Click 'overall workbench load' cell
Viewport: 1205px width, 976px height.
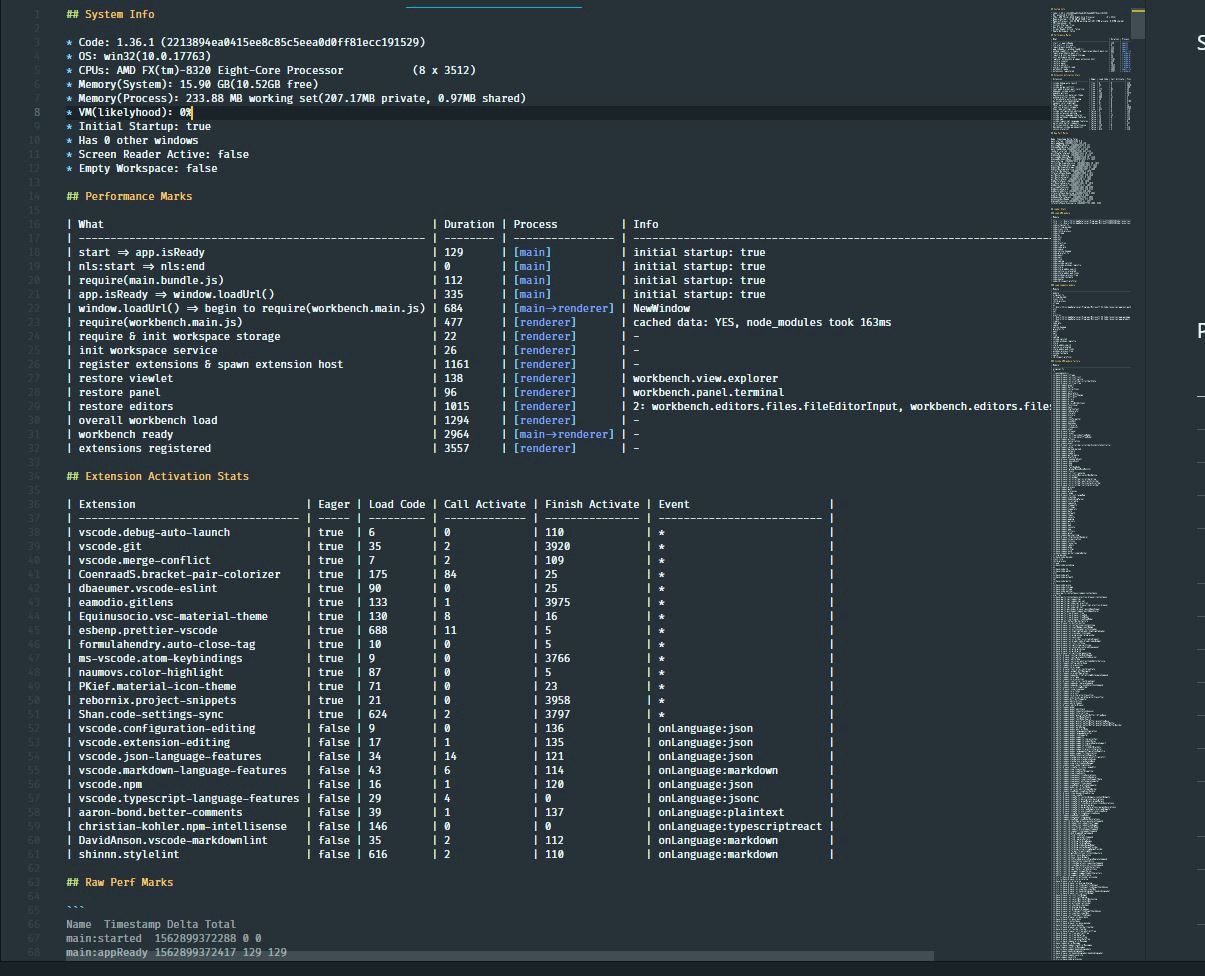(147, 420)
